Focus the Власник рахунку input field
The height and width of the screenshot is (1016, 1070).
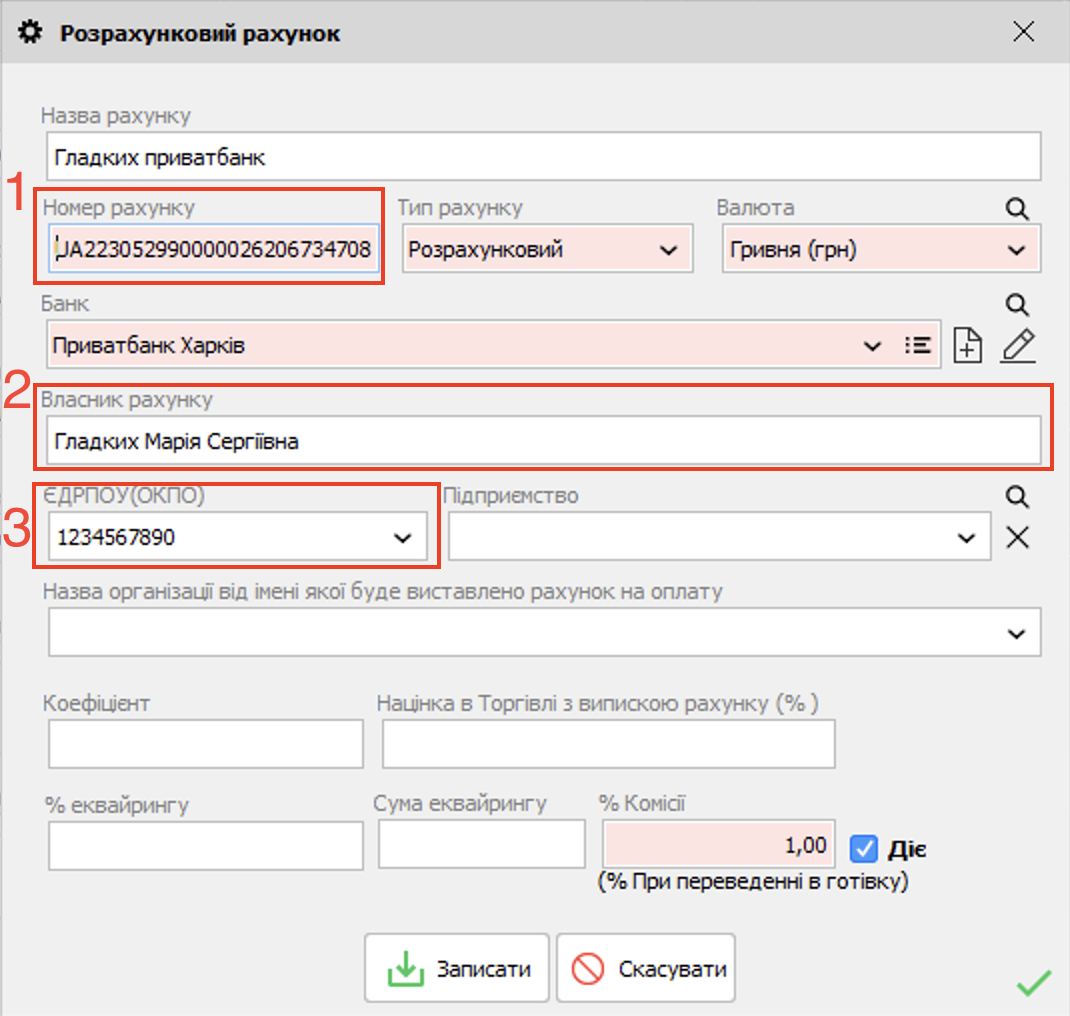pos(543,441)
